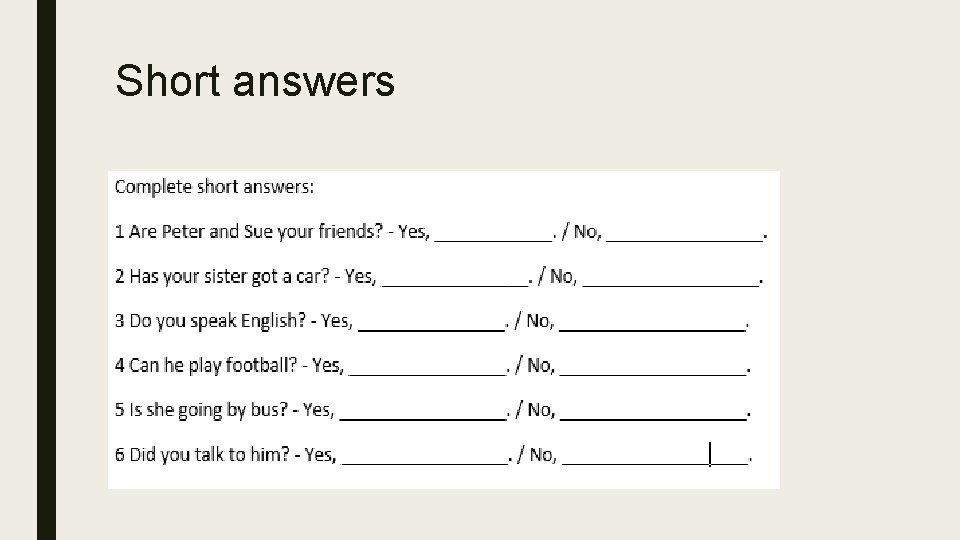
Task: Select the Yes blank after "Do you speak English?"
Action: [x=431, y=325]
